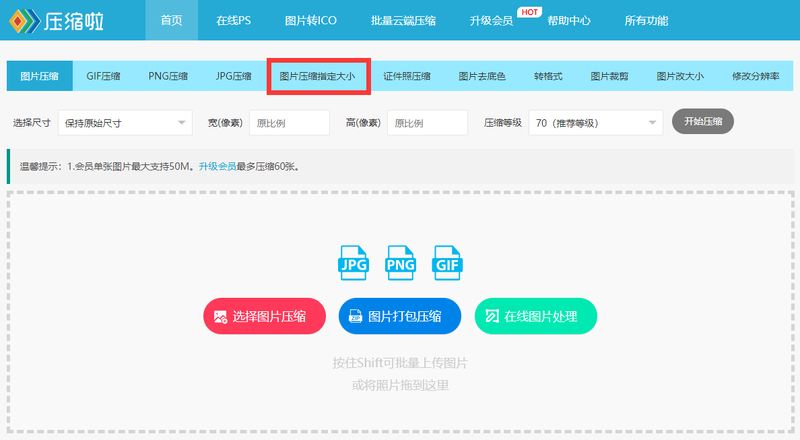The image size is (800, 440).
Task: Click the 升级会员 link in tips
Action: [217, 166]
